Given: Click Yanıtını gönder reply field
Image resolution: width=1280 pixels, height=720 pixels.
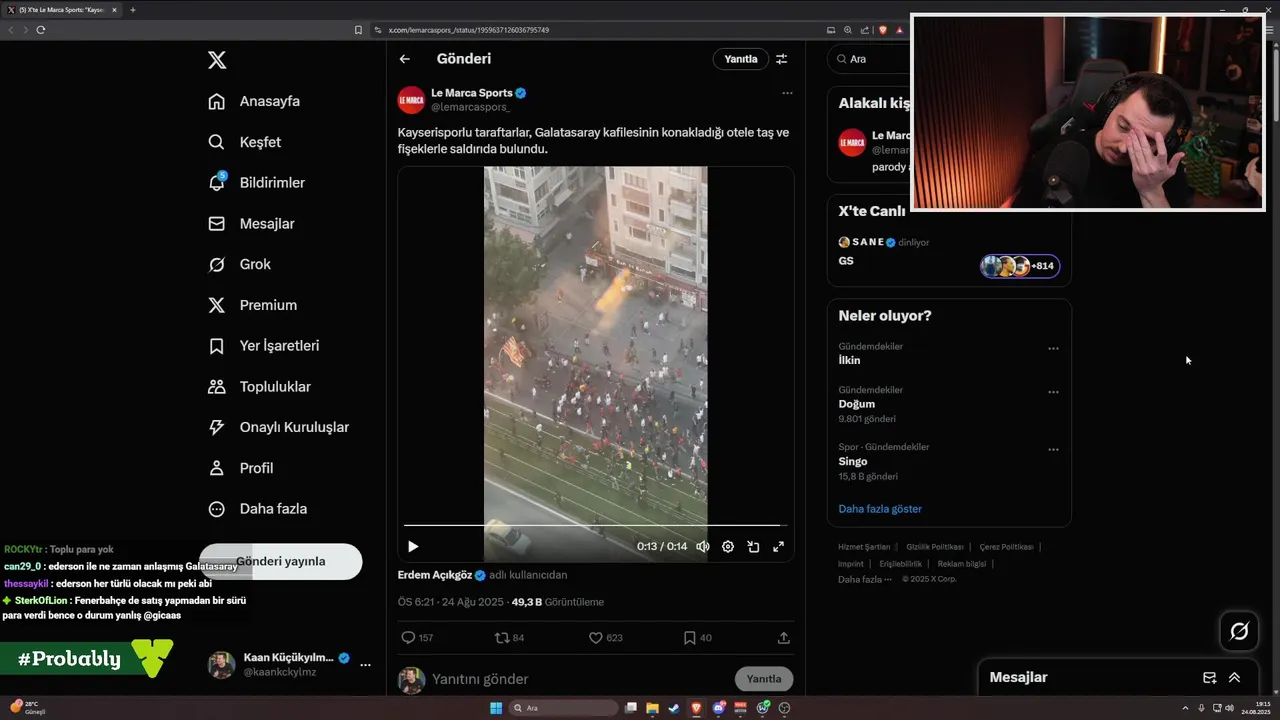Looking at the screenshot, I should pyautogui.click(x=579, y=679).
